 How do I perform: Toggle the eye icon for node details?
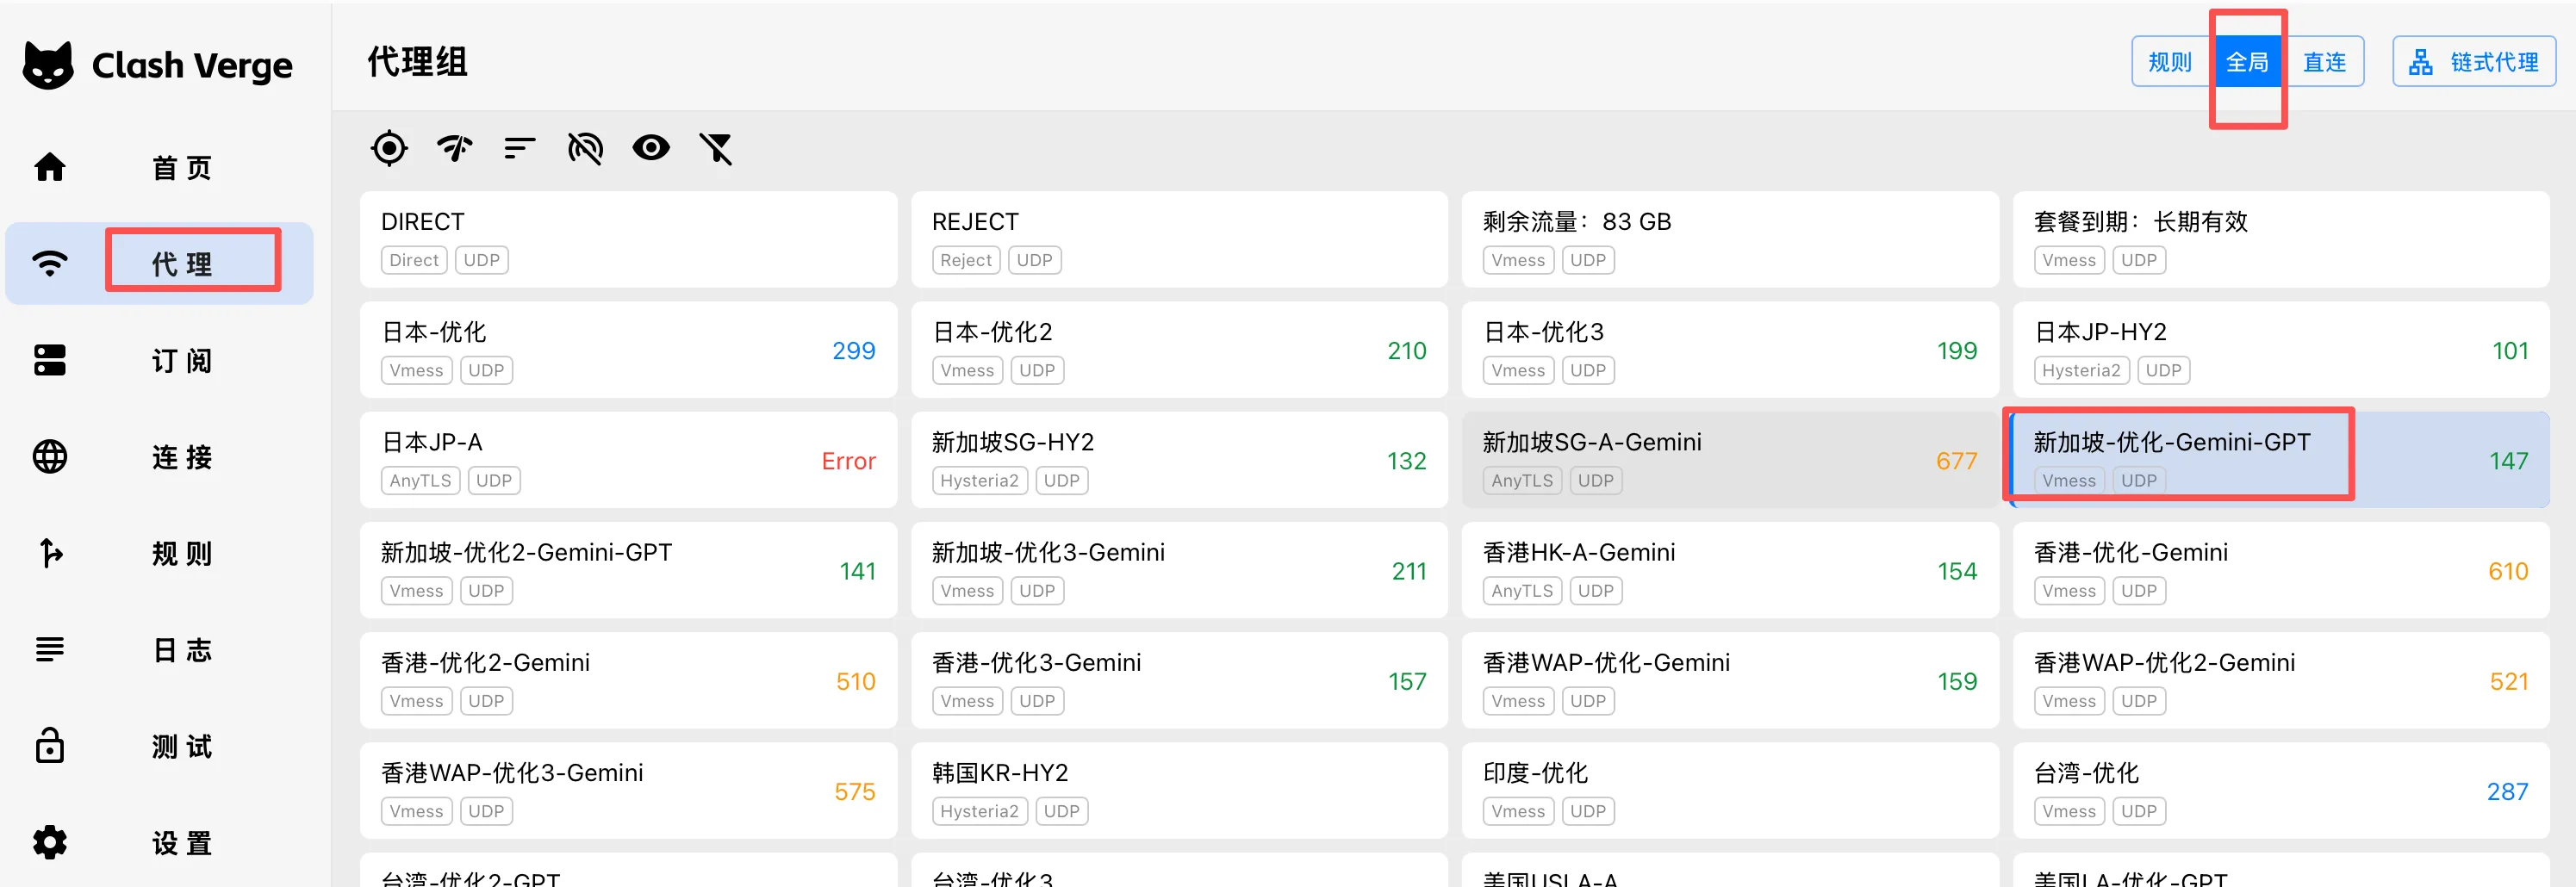pyautogui.click(x=651, y=148)
